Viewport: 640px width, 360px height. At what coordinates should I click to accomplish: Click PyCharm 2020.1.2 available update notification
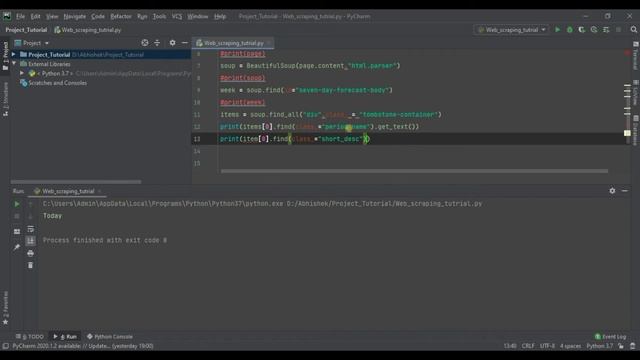coord(83,346)
